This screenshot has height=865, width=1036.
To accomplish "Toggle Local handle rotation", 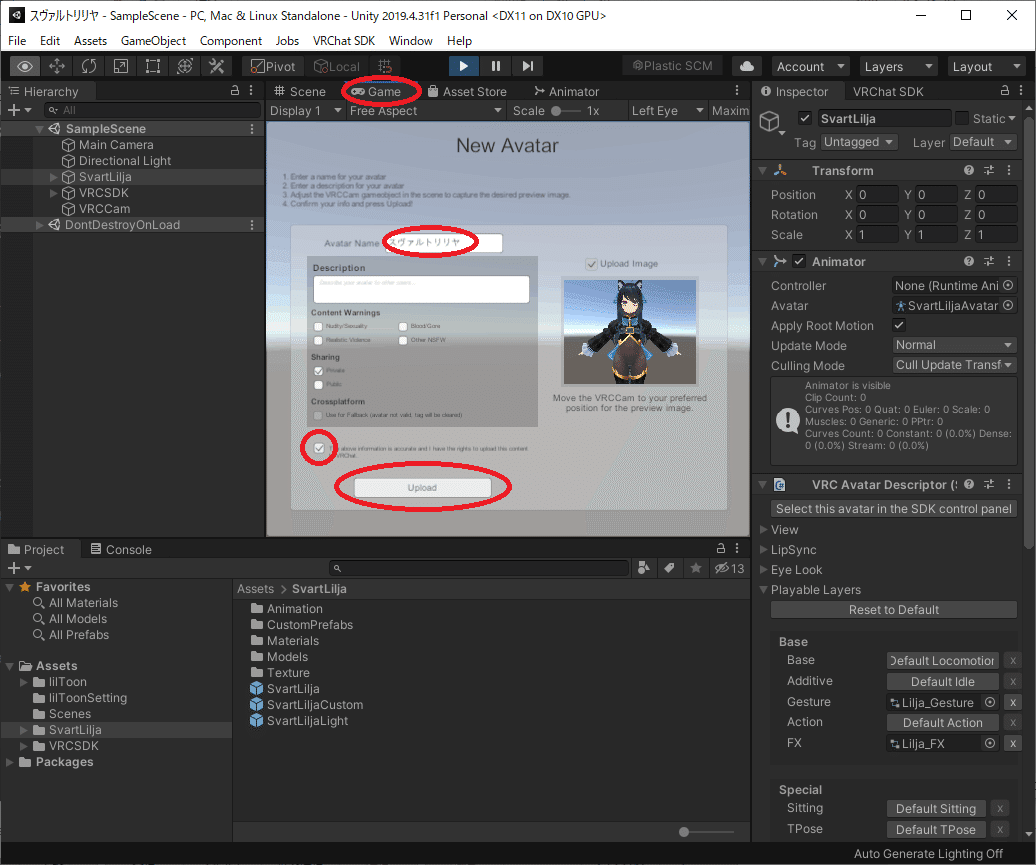I will pyautogui.click(x=336, y=66).
